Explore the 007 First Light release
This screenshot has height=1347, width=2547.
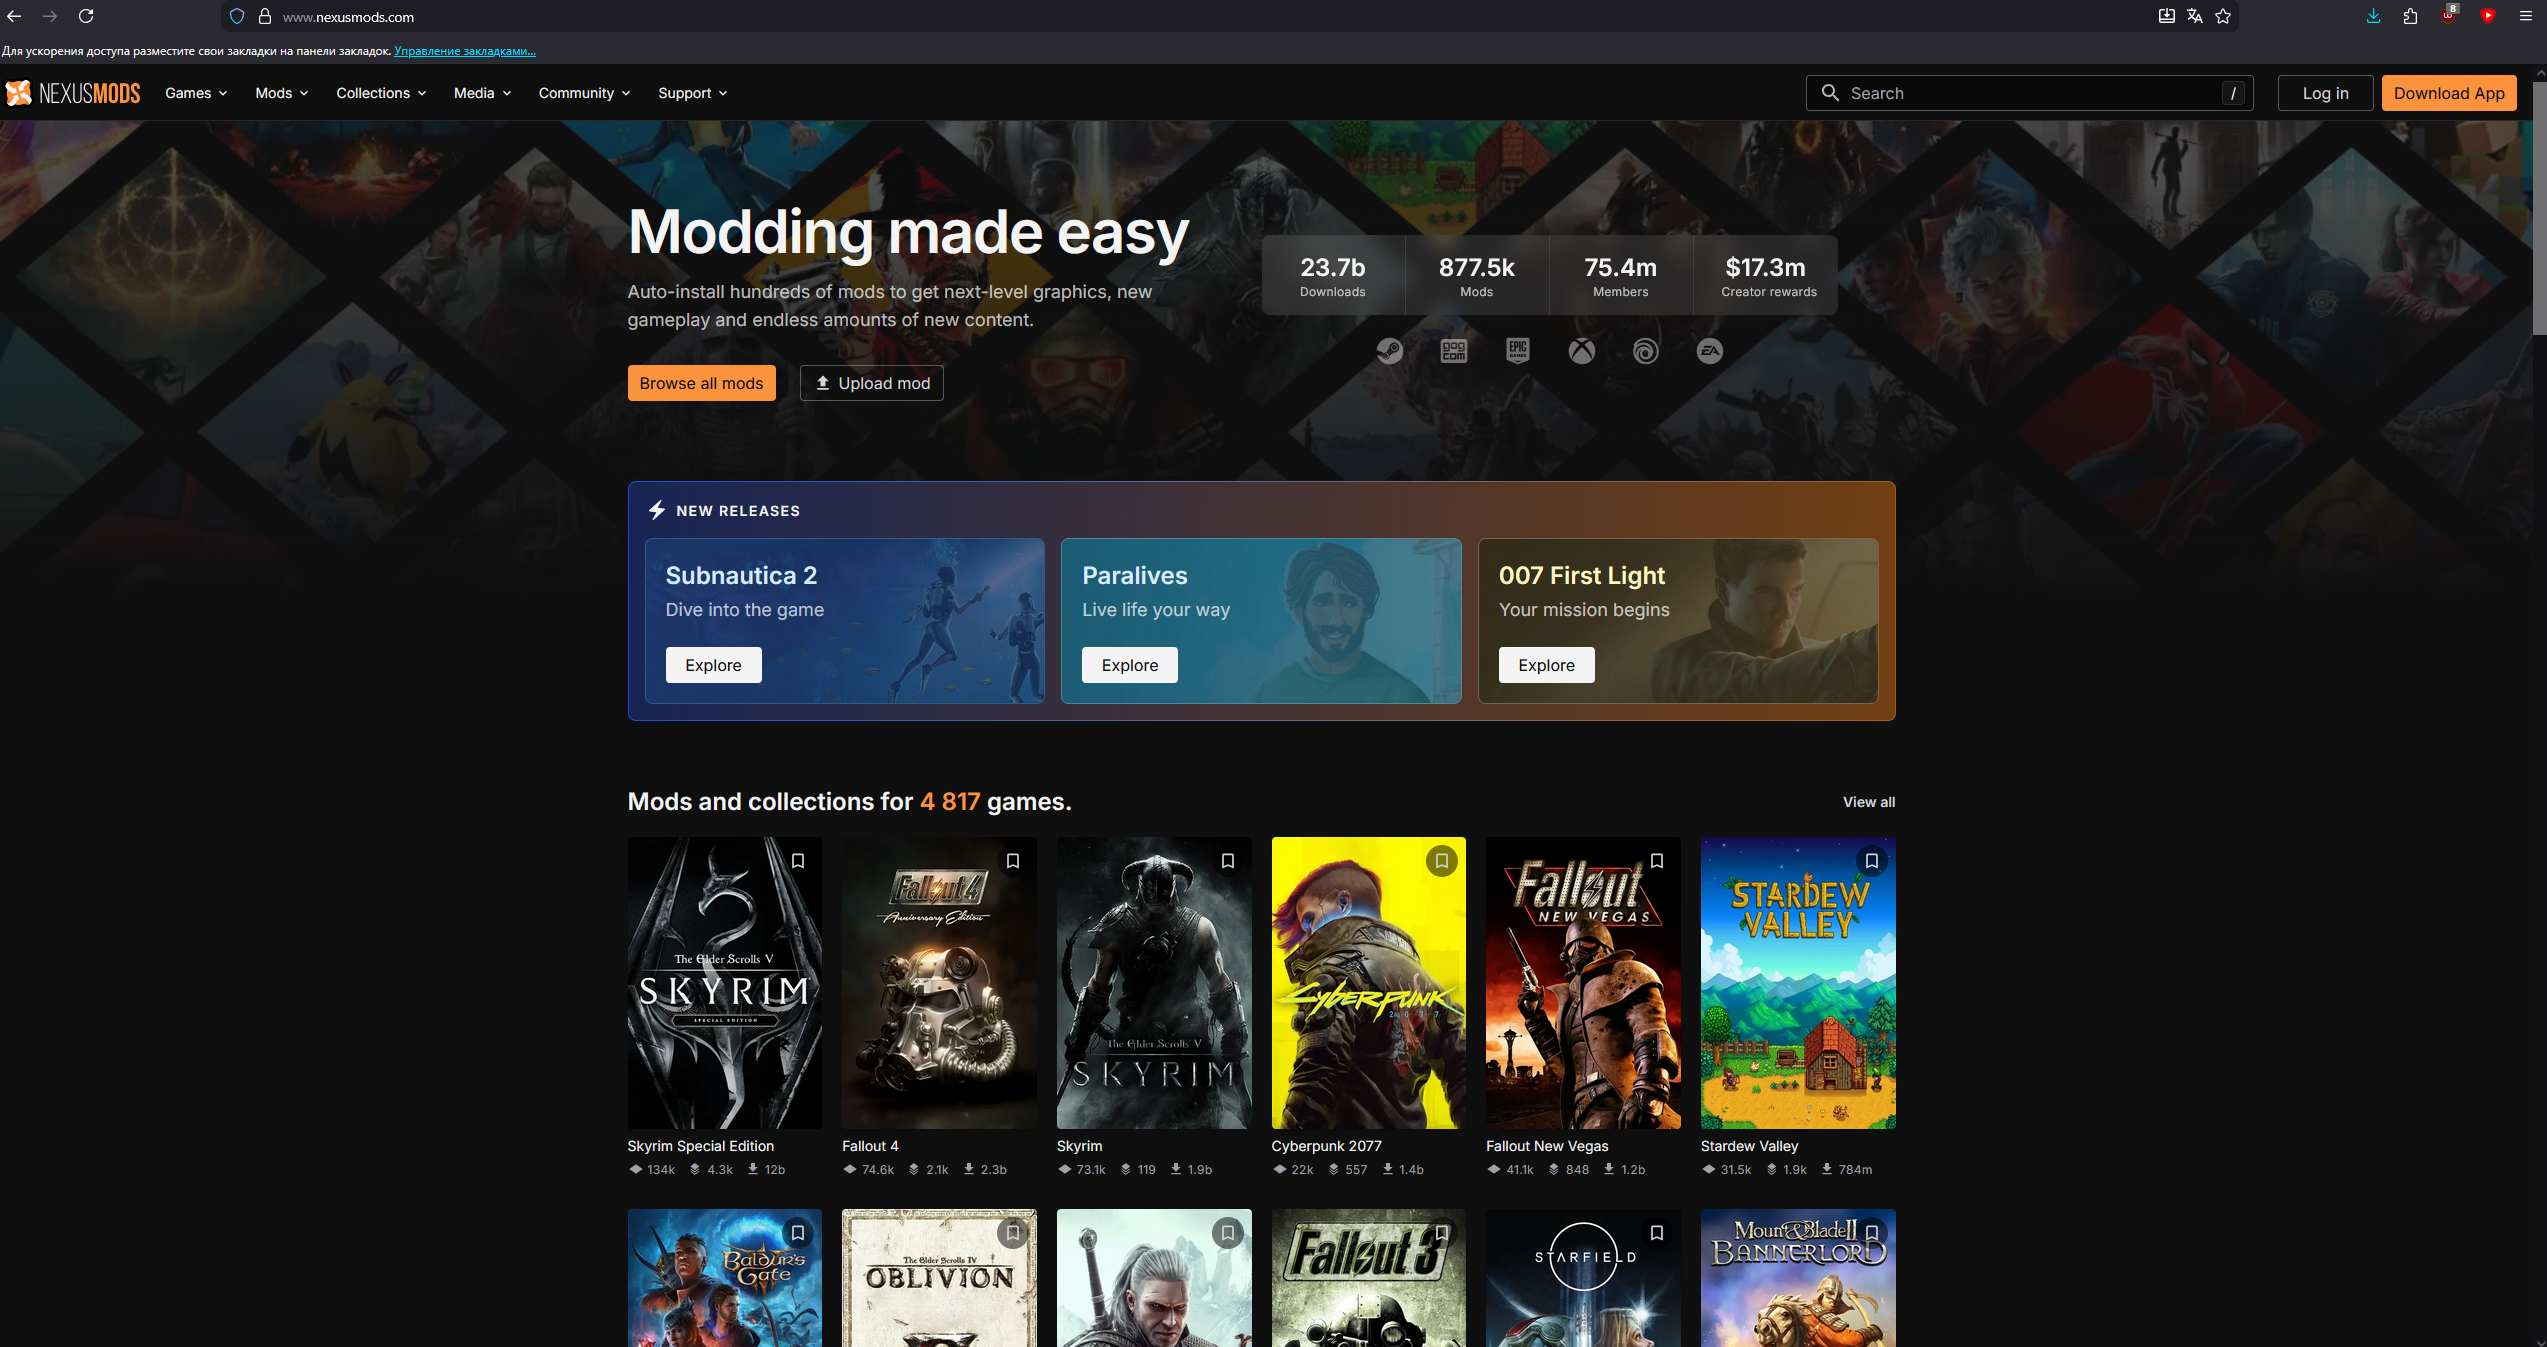click(1546, 665)
